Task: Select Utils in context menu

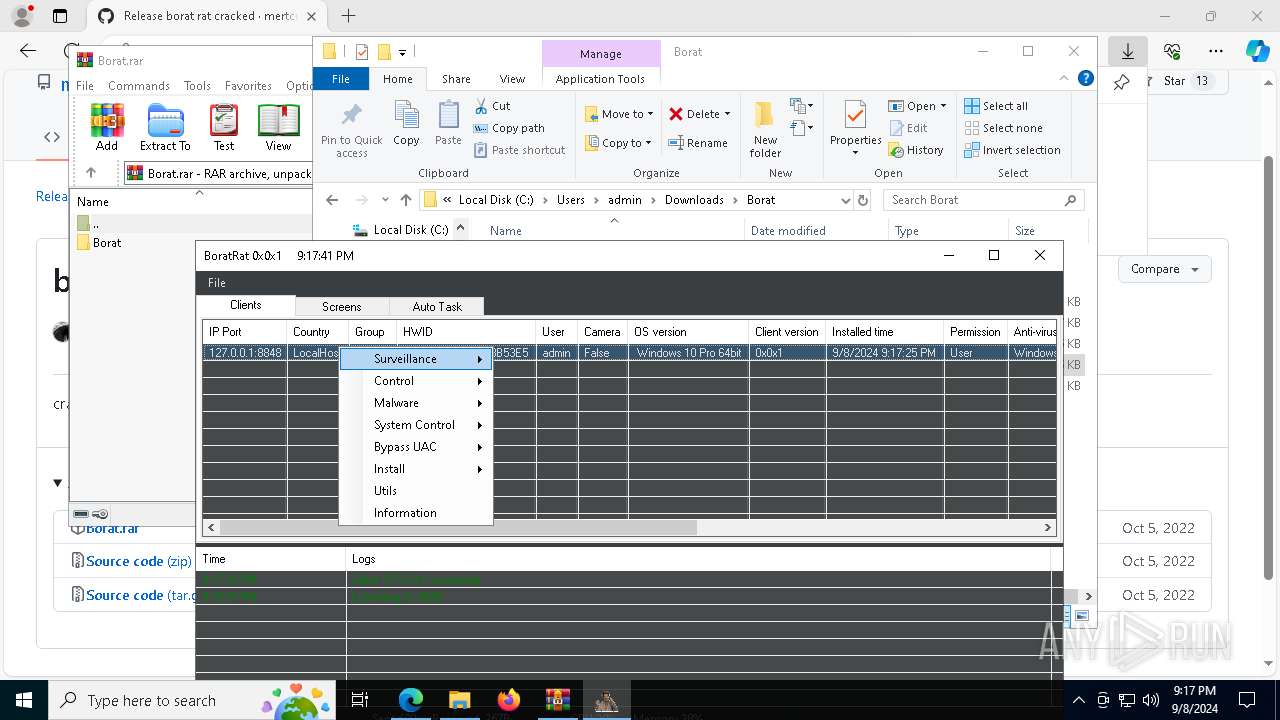Action: [416, 491]
